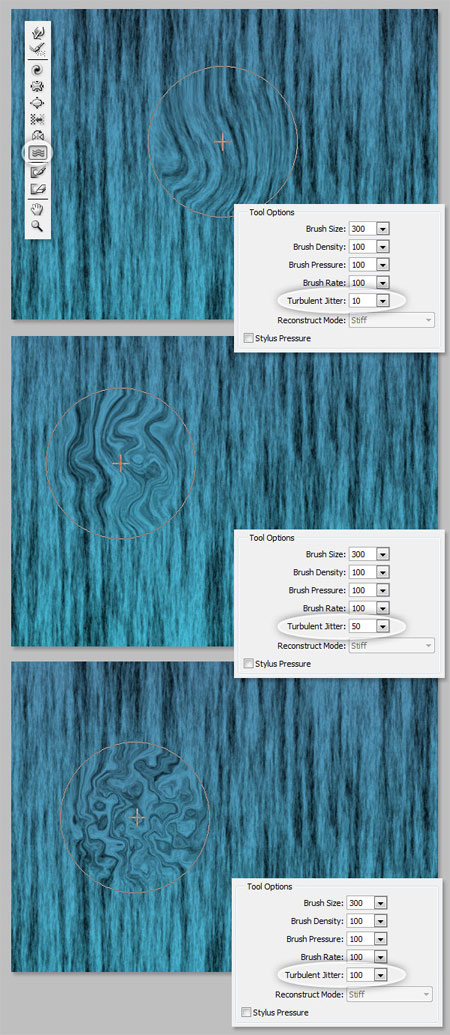The image size is (450, 1035).
Task: Enable Stylus Pressure where Turbulent Jitter is 10
Action: tap(248, 339)
